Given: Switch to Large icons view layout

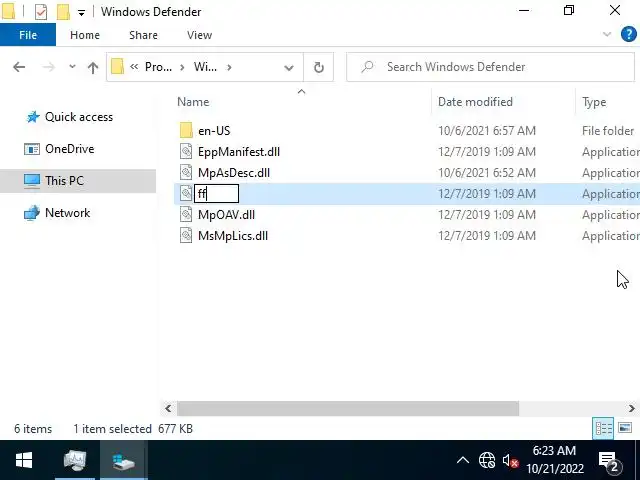Looking at the screenshot, I should 625,429.
